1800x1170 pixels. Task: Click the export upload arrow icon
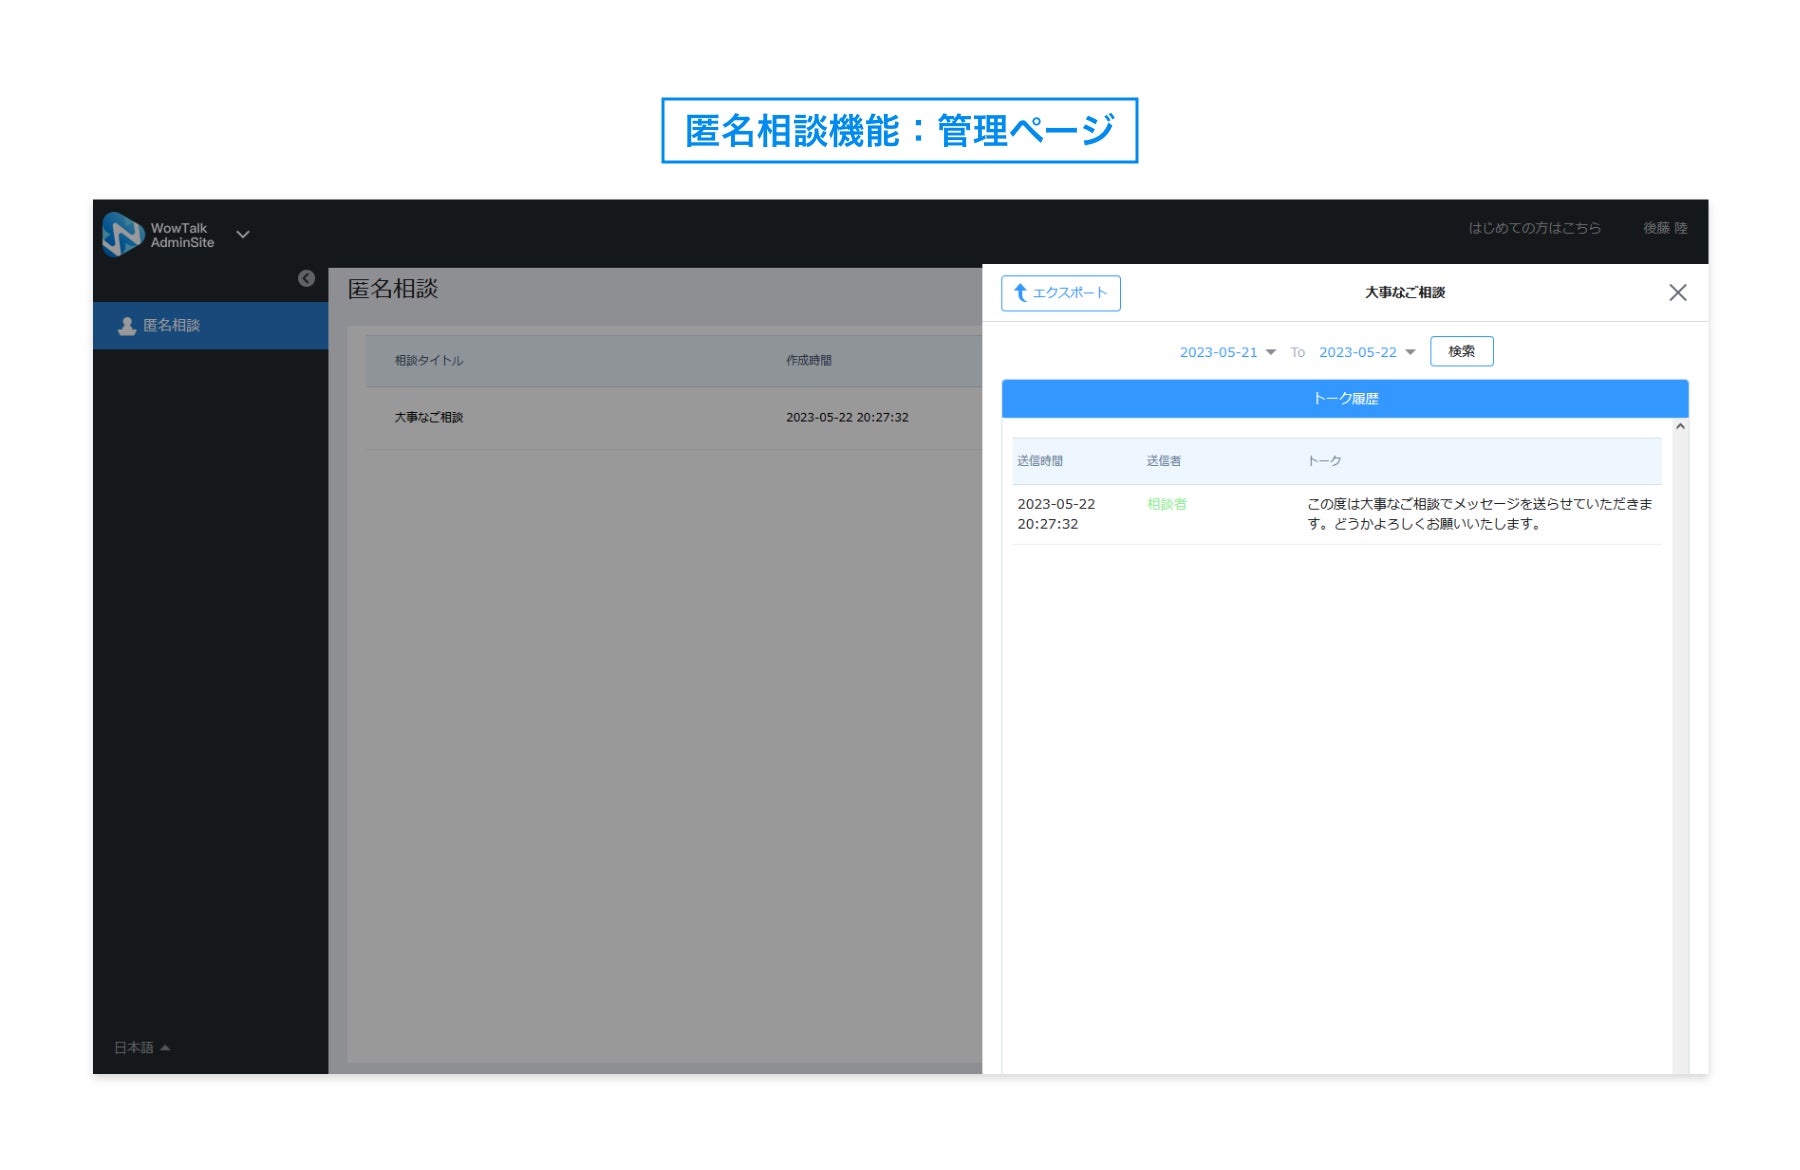point(1020,293)
